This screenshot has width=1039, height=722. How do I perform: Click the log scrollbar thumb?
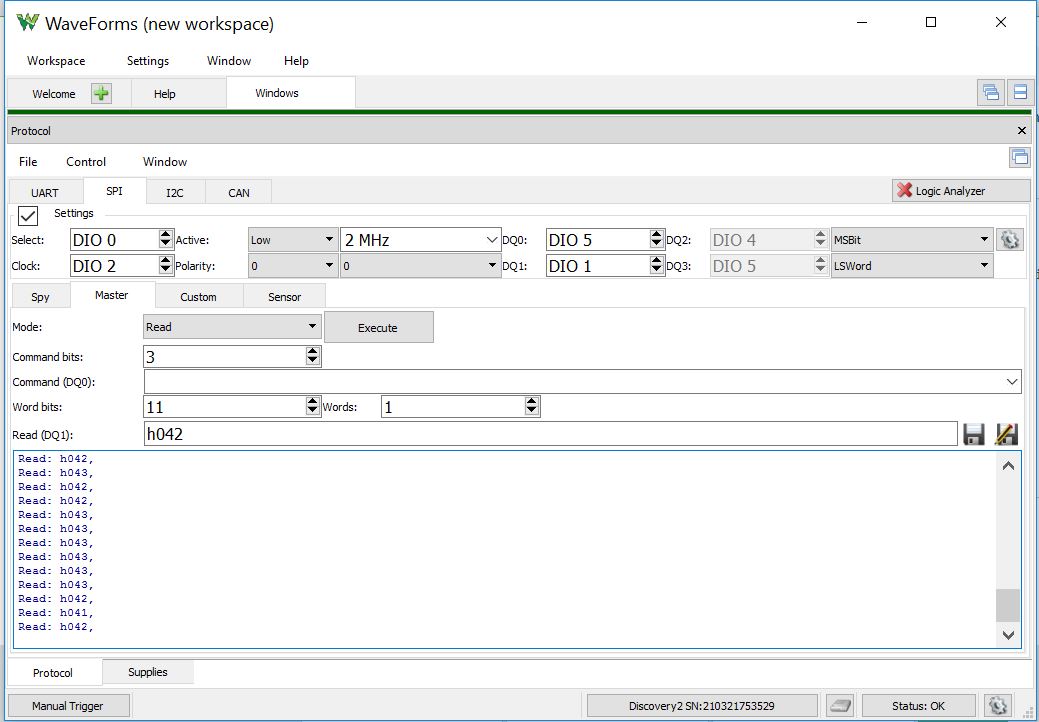(1008, 605)
